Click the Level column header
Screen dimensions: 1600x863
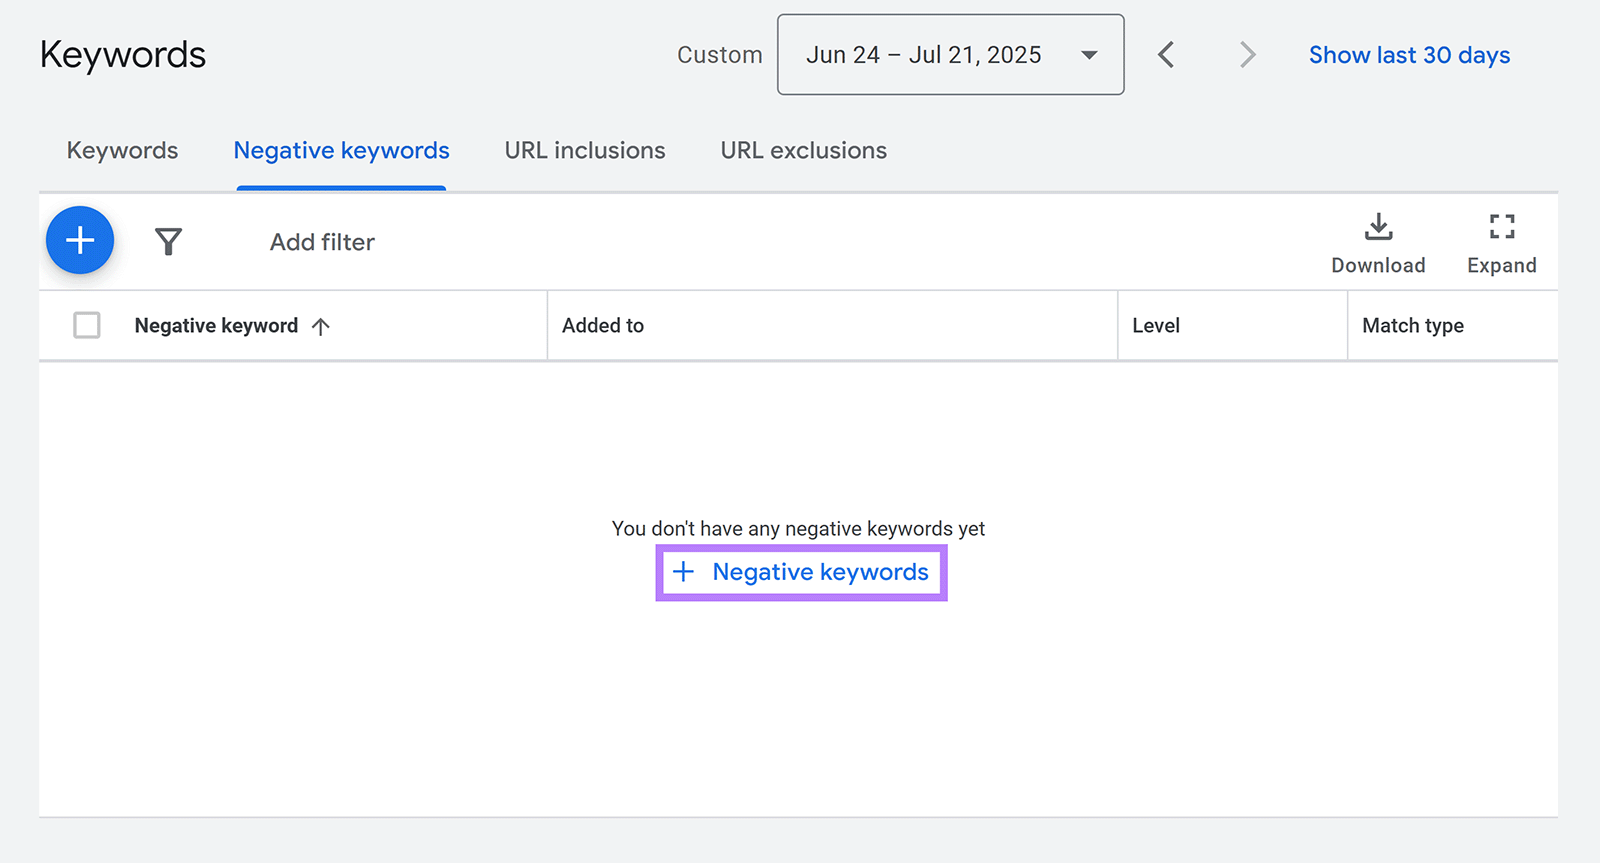tap(1156, 326)
